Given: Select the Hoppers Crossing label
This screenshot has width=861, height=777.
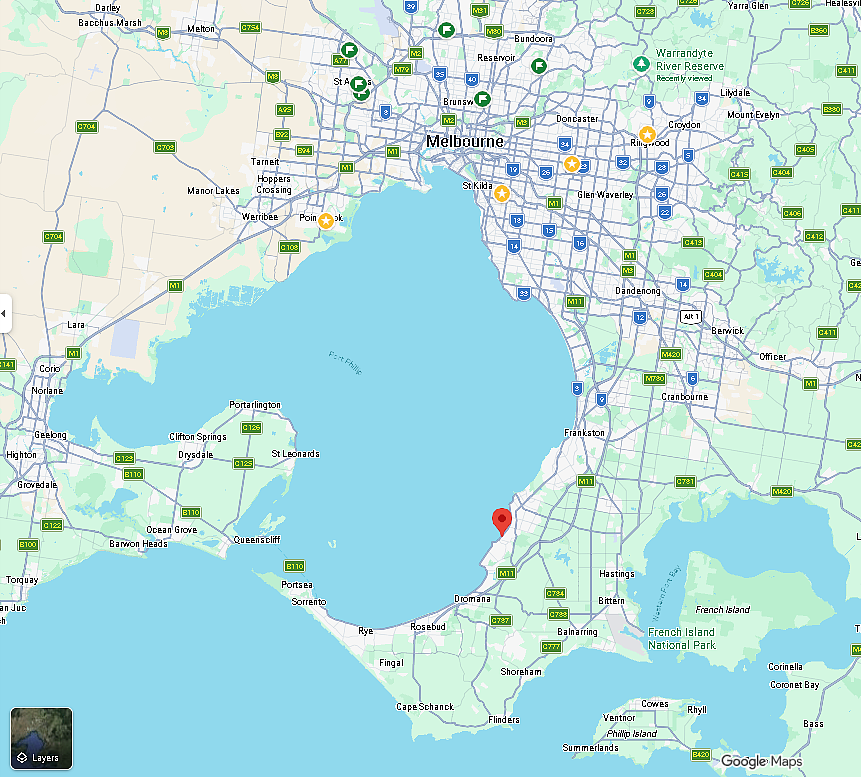Looking at the screenshot, I should (x=274, y=185).
